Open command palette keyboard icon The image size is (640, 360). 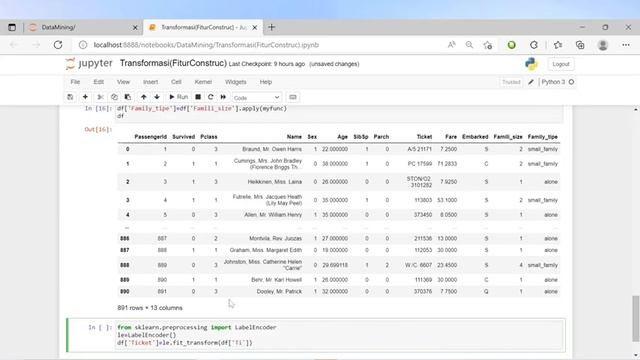pos(293,97)
